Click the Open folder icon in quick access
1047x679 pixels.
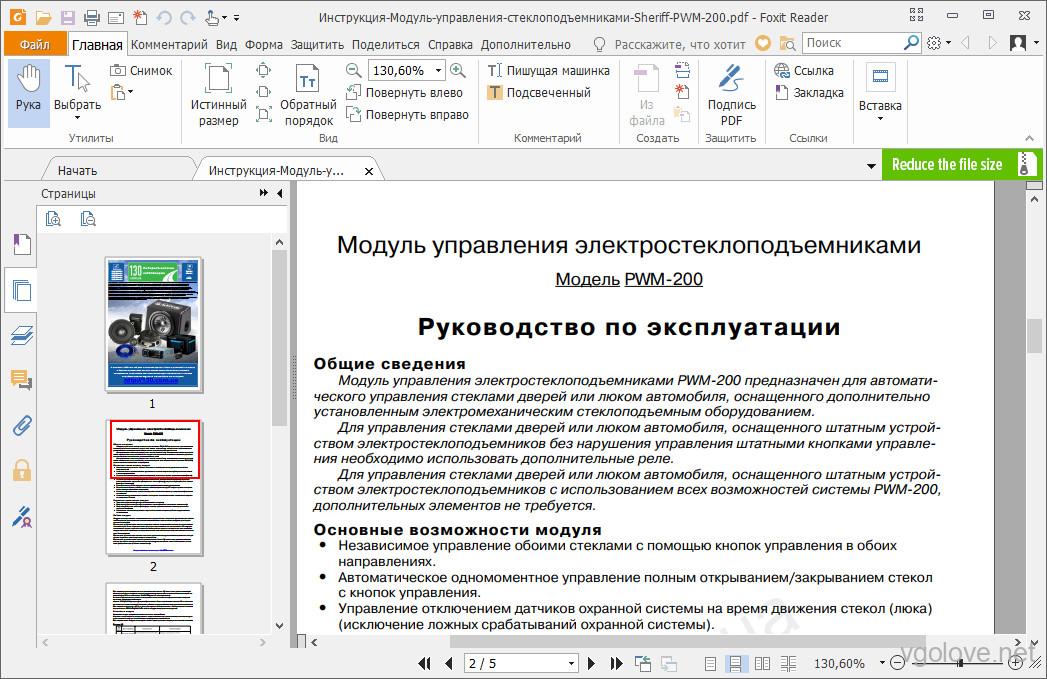[43, 18]
